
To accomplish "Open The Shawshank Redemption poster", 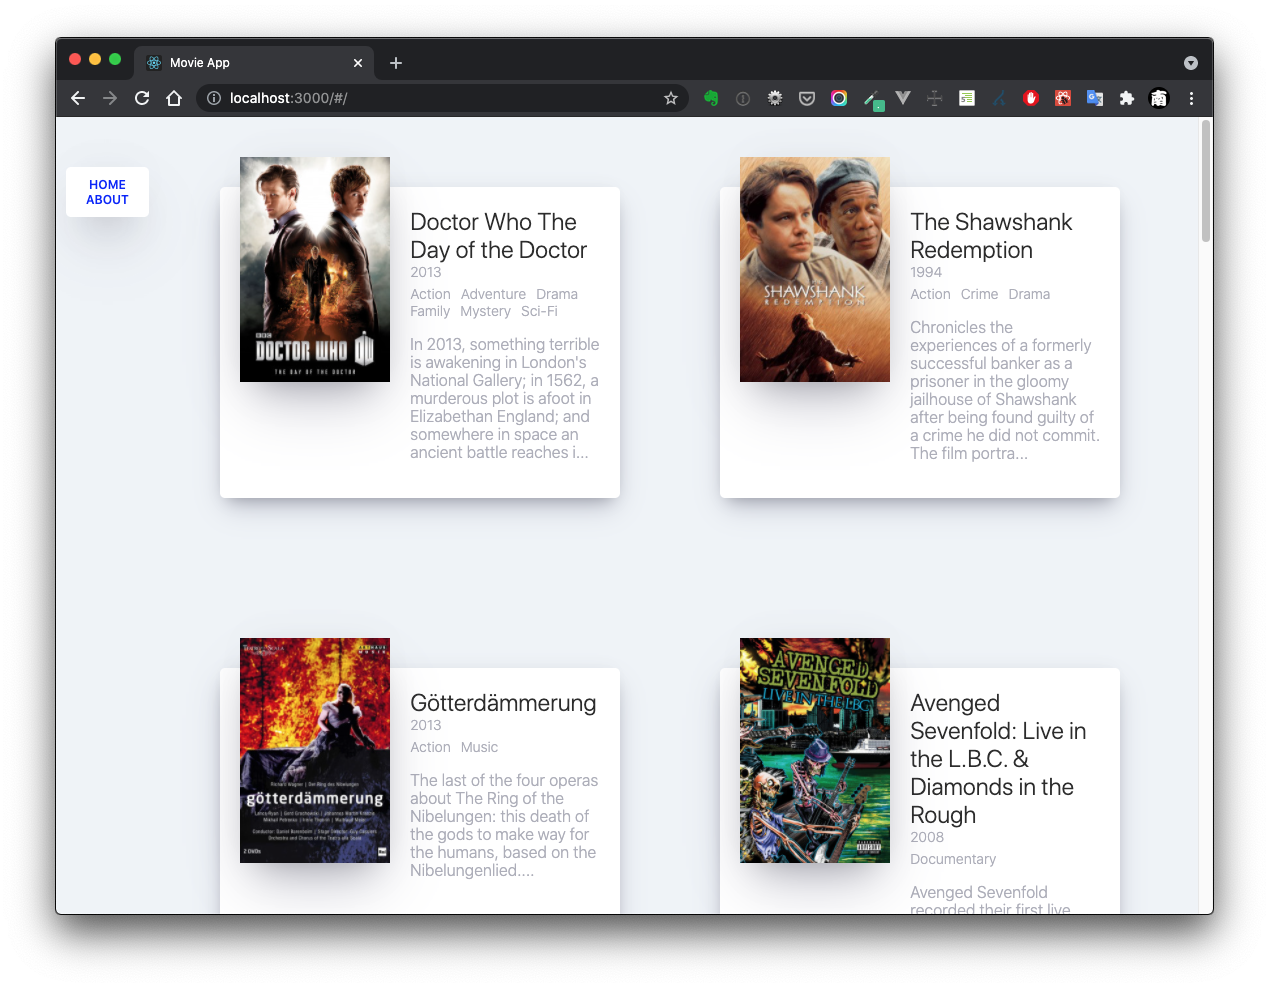I will (x=815, y=269).
